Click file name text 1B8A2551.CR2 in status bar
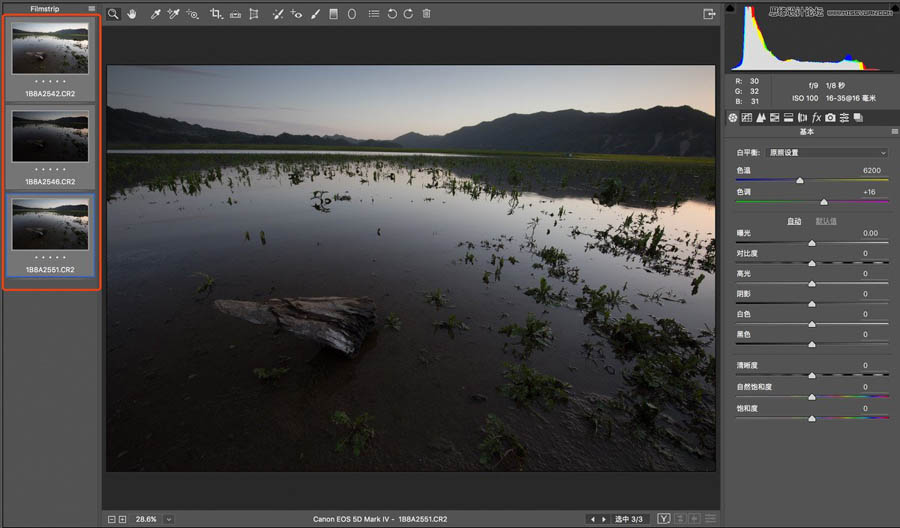This screenshot has height=528, width=900. point(422,519)
